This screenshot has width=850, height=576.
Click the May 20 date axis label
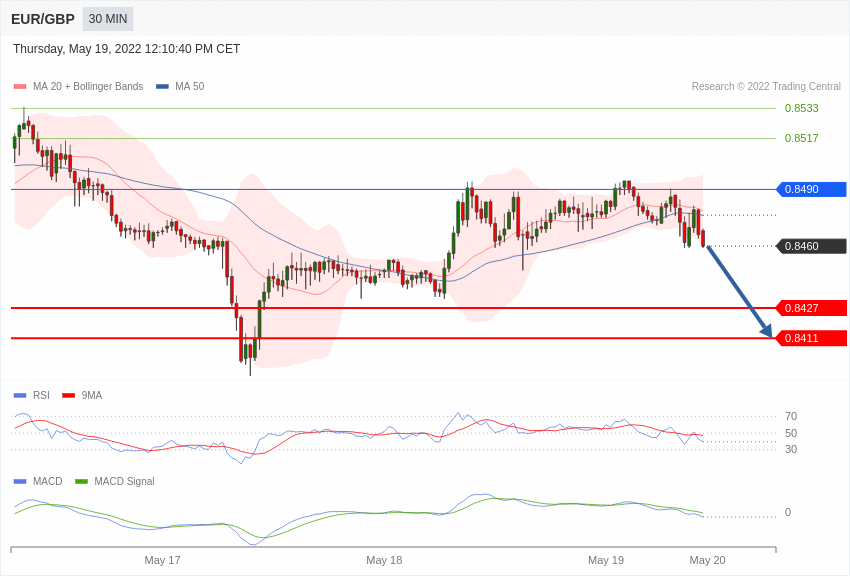(x=707, y=560)
